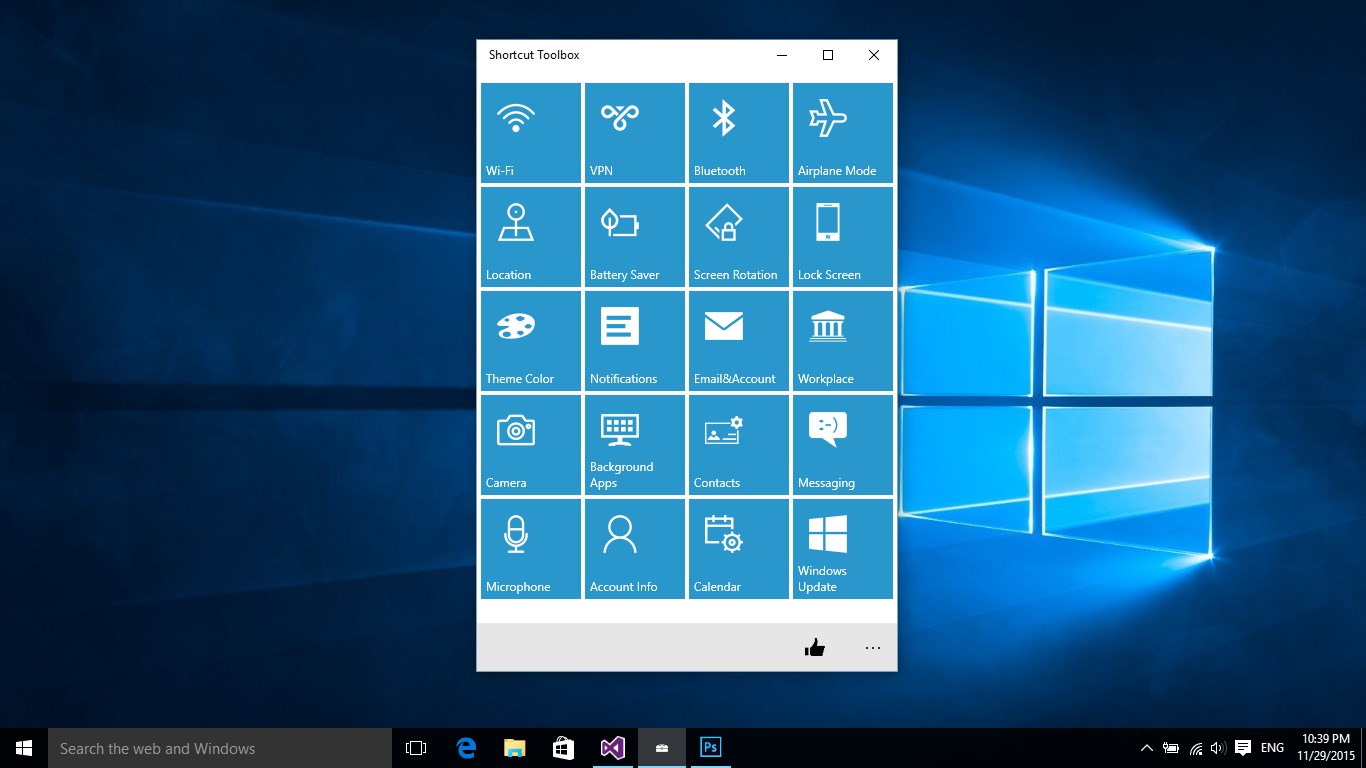Open the Airplane Mode tile
This screenshot has width=1366, height=768.
click(x=843, y=133)
